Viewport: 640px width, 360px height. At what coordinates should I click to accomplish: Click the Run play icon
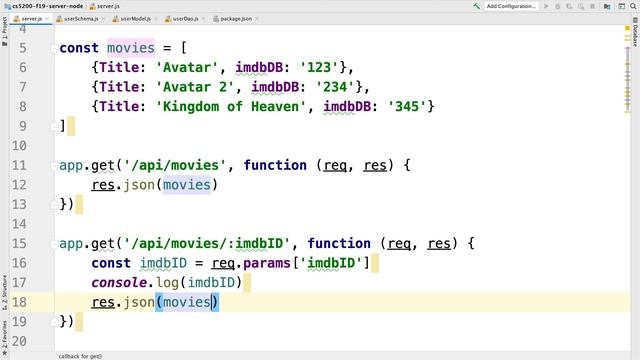(546, 6)
